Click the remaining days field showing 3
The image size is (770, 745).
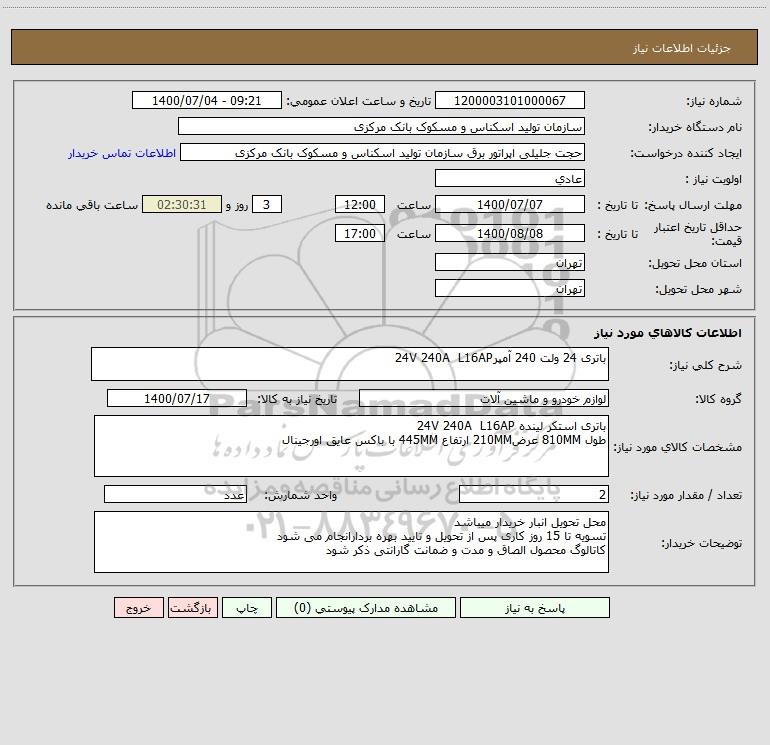click(267, 204)
